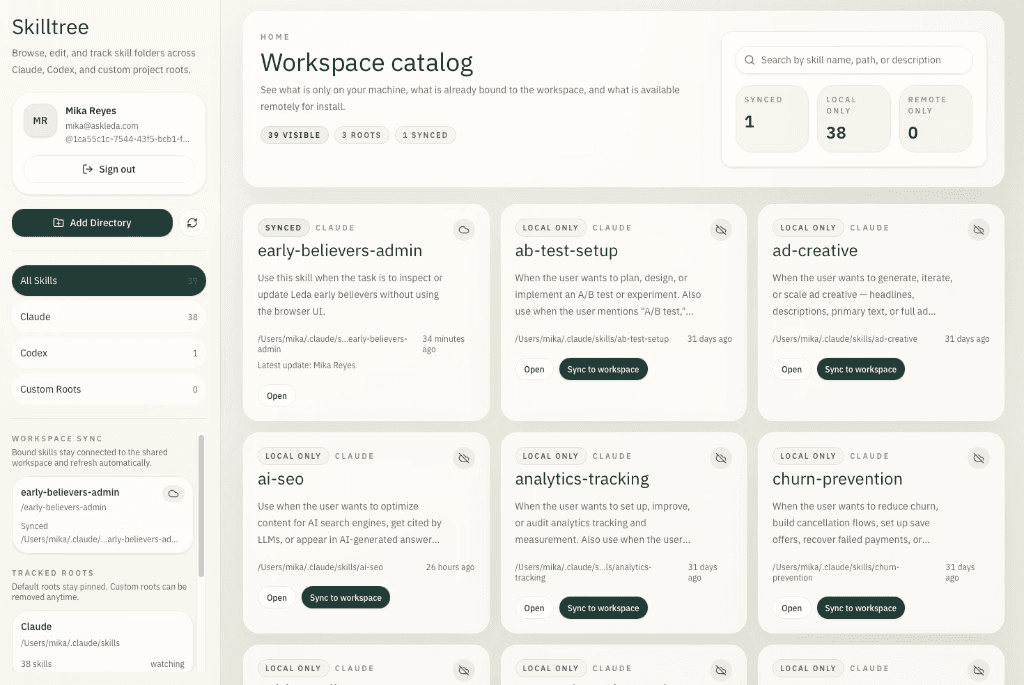Select the Claude filter in the sidebar
This screenshot has height=685, width=1024.
[108, 317]
